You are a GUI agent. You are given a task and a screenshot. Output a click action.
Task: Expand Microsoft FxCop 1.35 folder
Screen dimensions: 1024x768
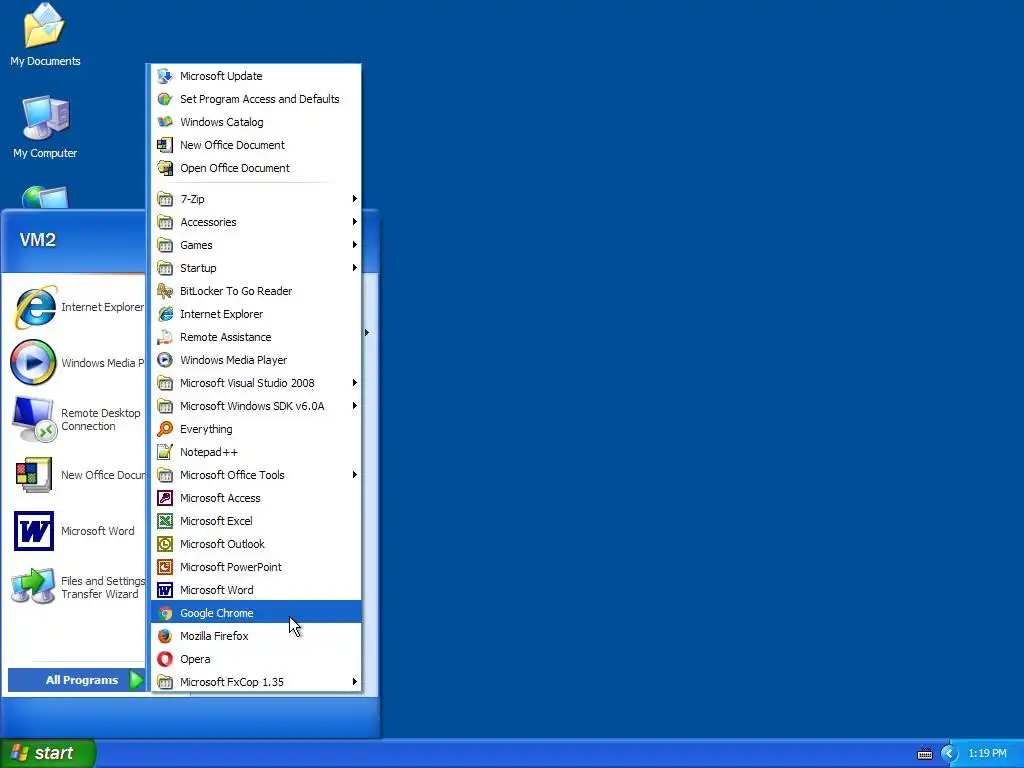pyautogui.click(x=256, y=681)
